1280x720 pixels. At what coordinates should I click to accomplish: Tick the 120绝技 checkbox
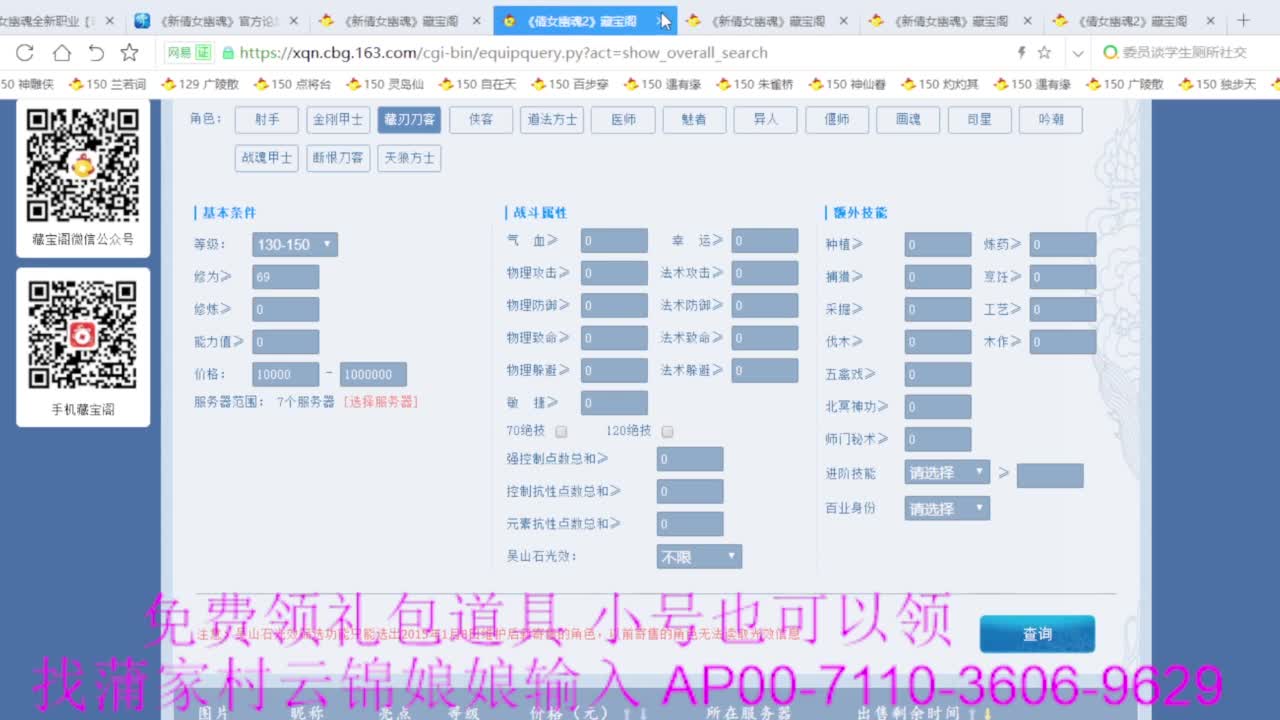(x=667, y=432)
